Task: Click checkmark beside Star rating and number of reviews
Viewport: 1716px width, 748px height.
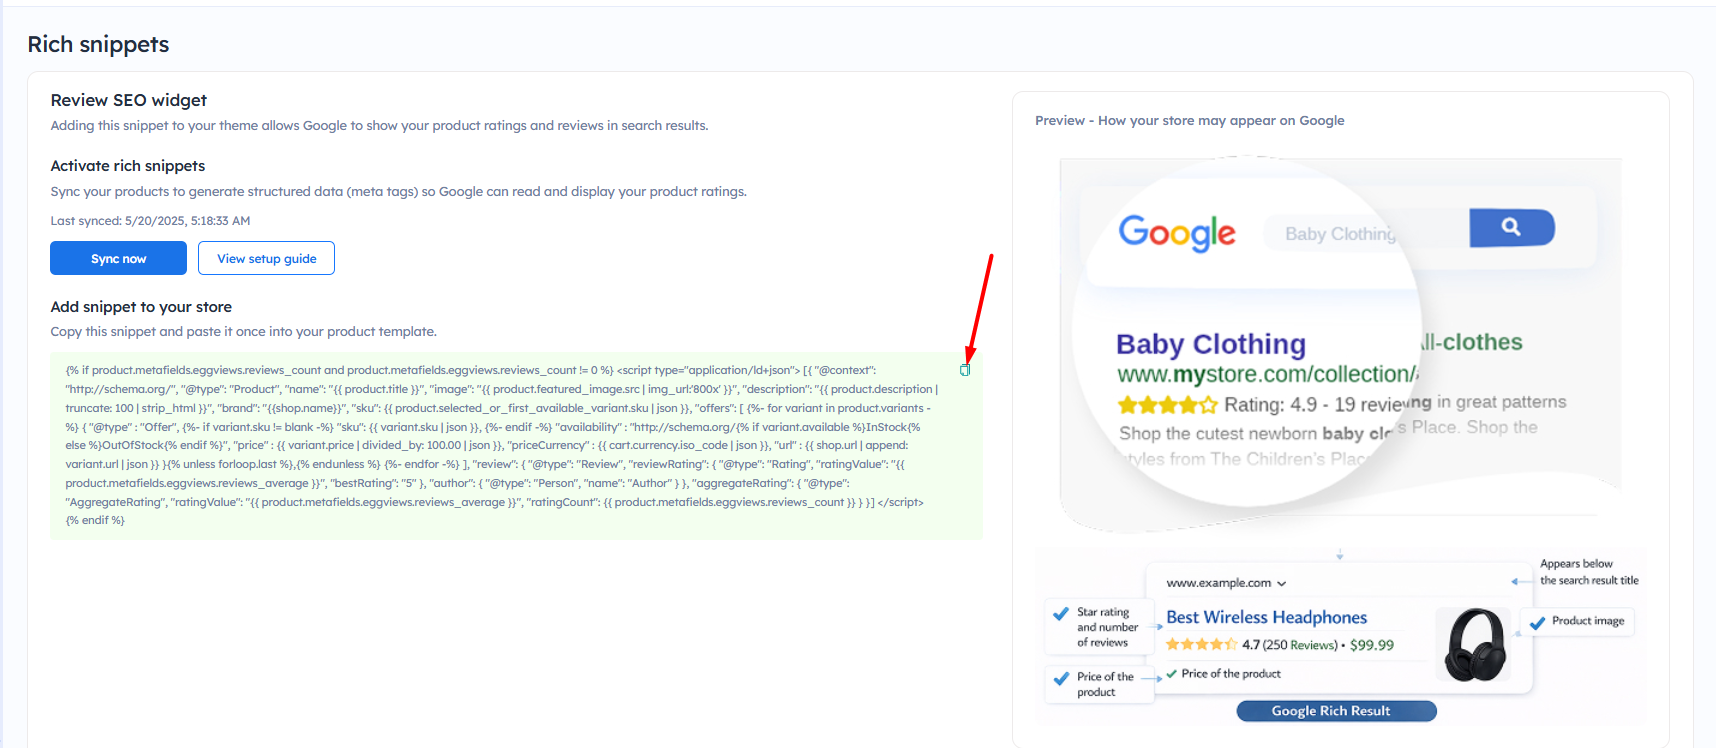Action: (1061, 614)
